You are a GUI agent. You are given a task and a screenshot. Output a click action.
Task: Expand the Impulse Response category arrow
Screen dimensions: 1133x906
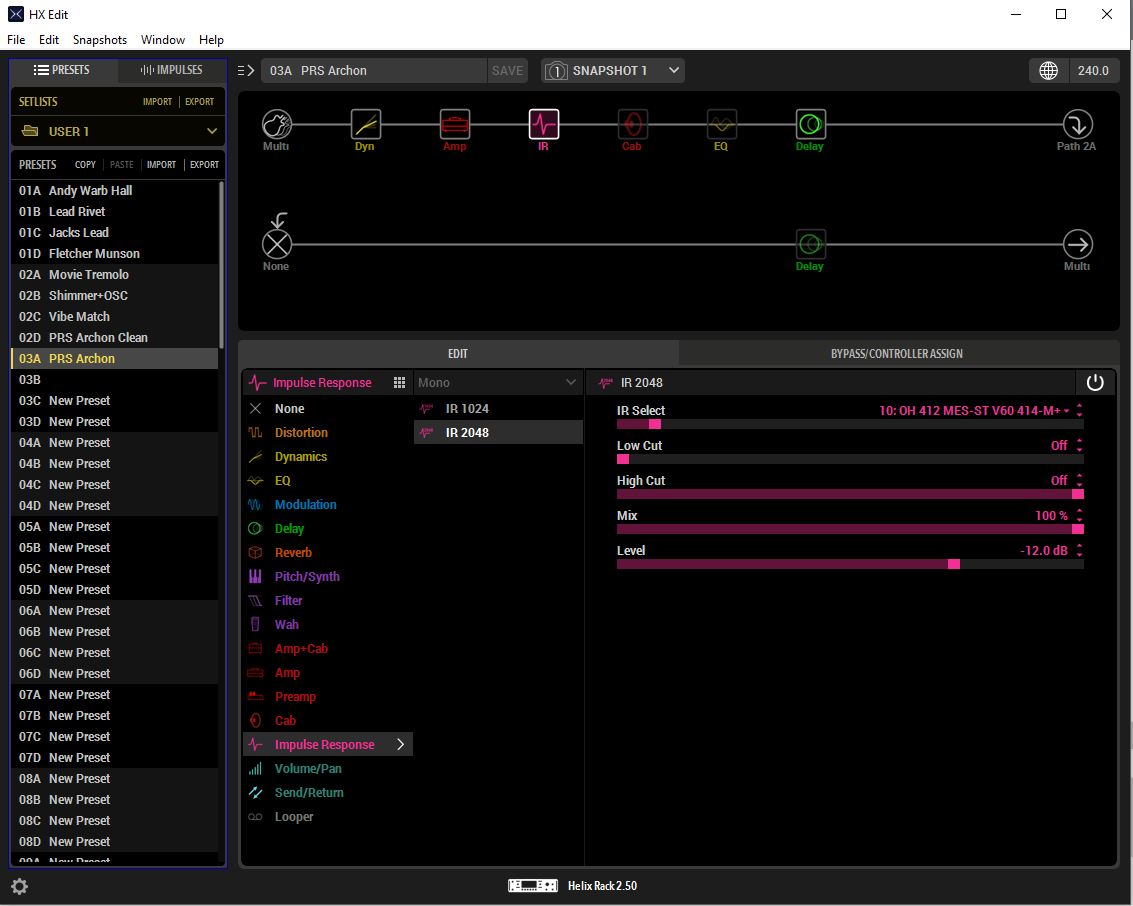(x=400, y=745)
